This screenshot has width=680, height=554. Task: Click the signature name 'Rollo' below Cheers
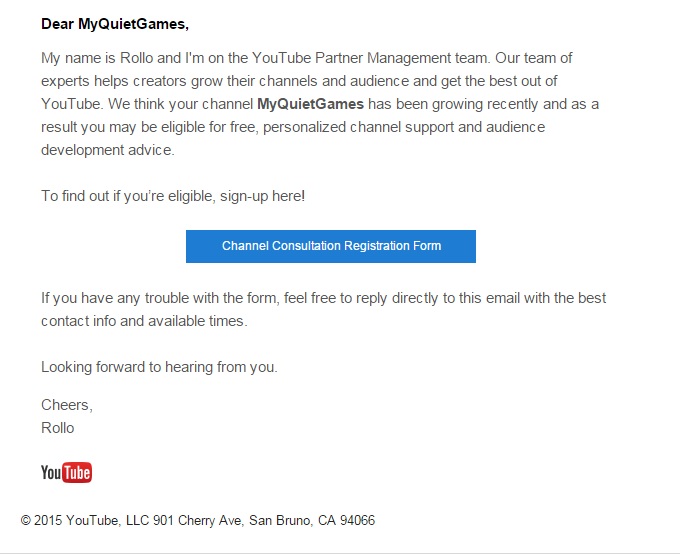point(58,428)
